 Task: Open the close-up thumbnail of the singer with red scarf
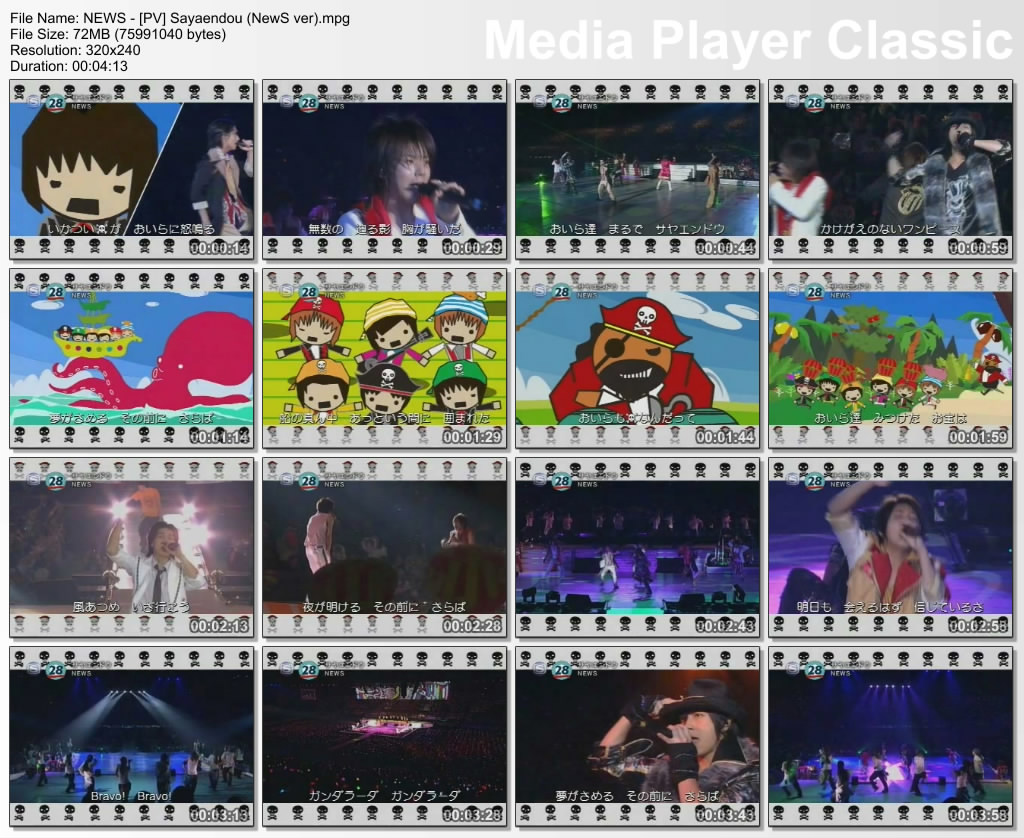tap(385, 170)
